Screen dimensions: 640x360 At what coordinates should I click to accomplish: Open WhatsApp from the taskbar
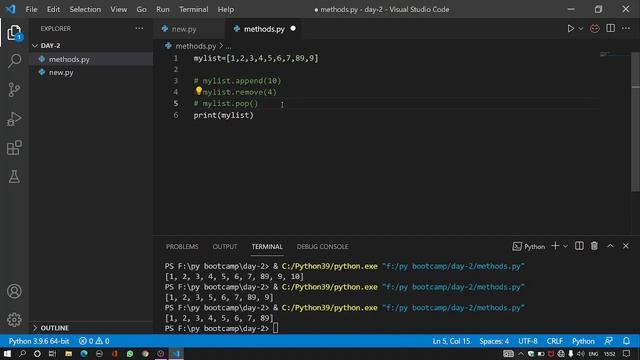click(130, 353)
